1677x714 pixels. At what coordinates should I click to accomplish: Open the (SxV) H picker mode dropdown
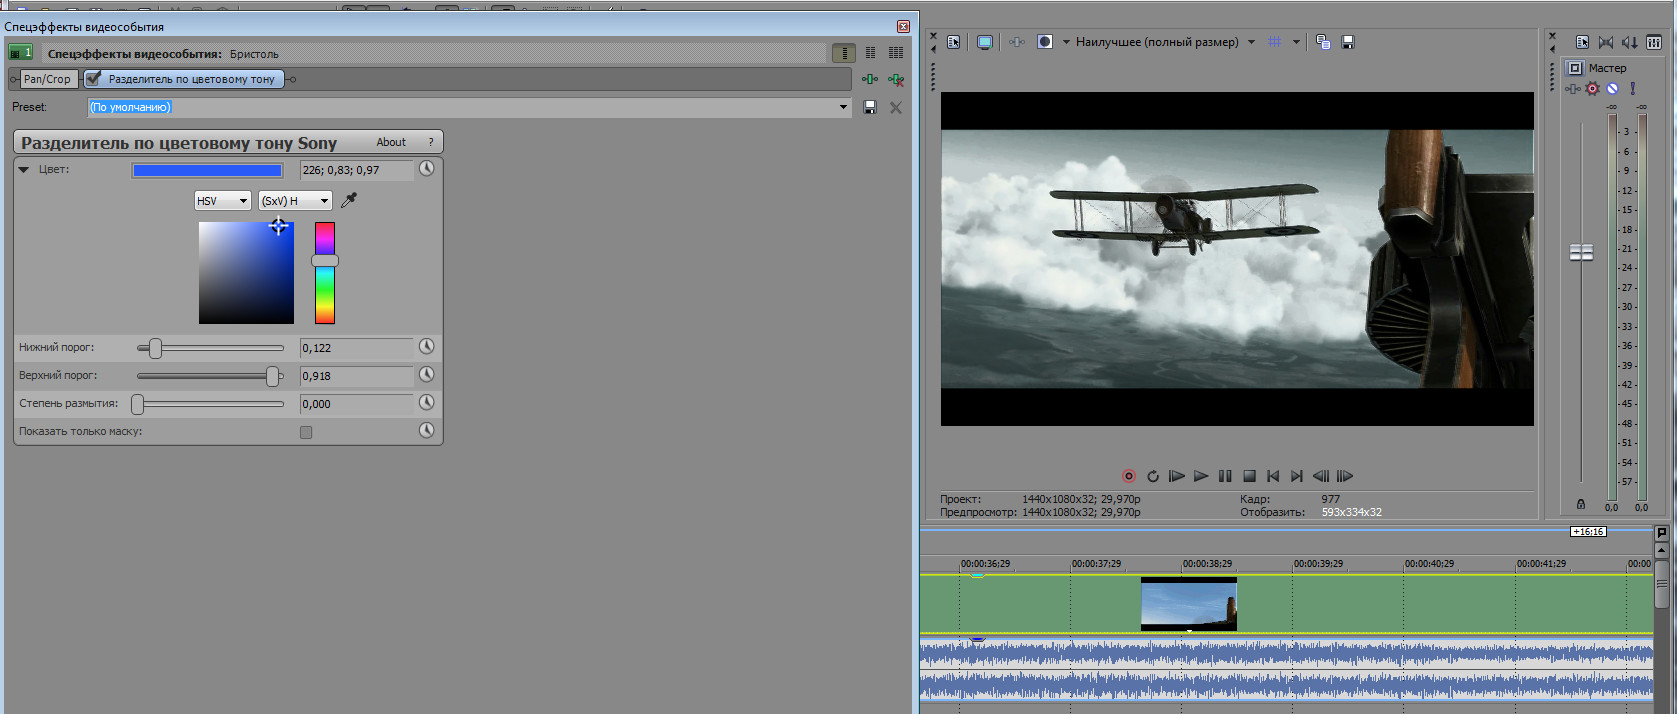[x=295, y=201]
